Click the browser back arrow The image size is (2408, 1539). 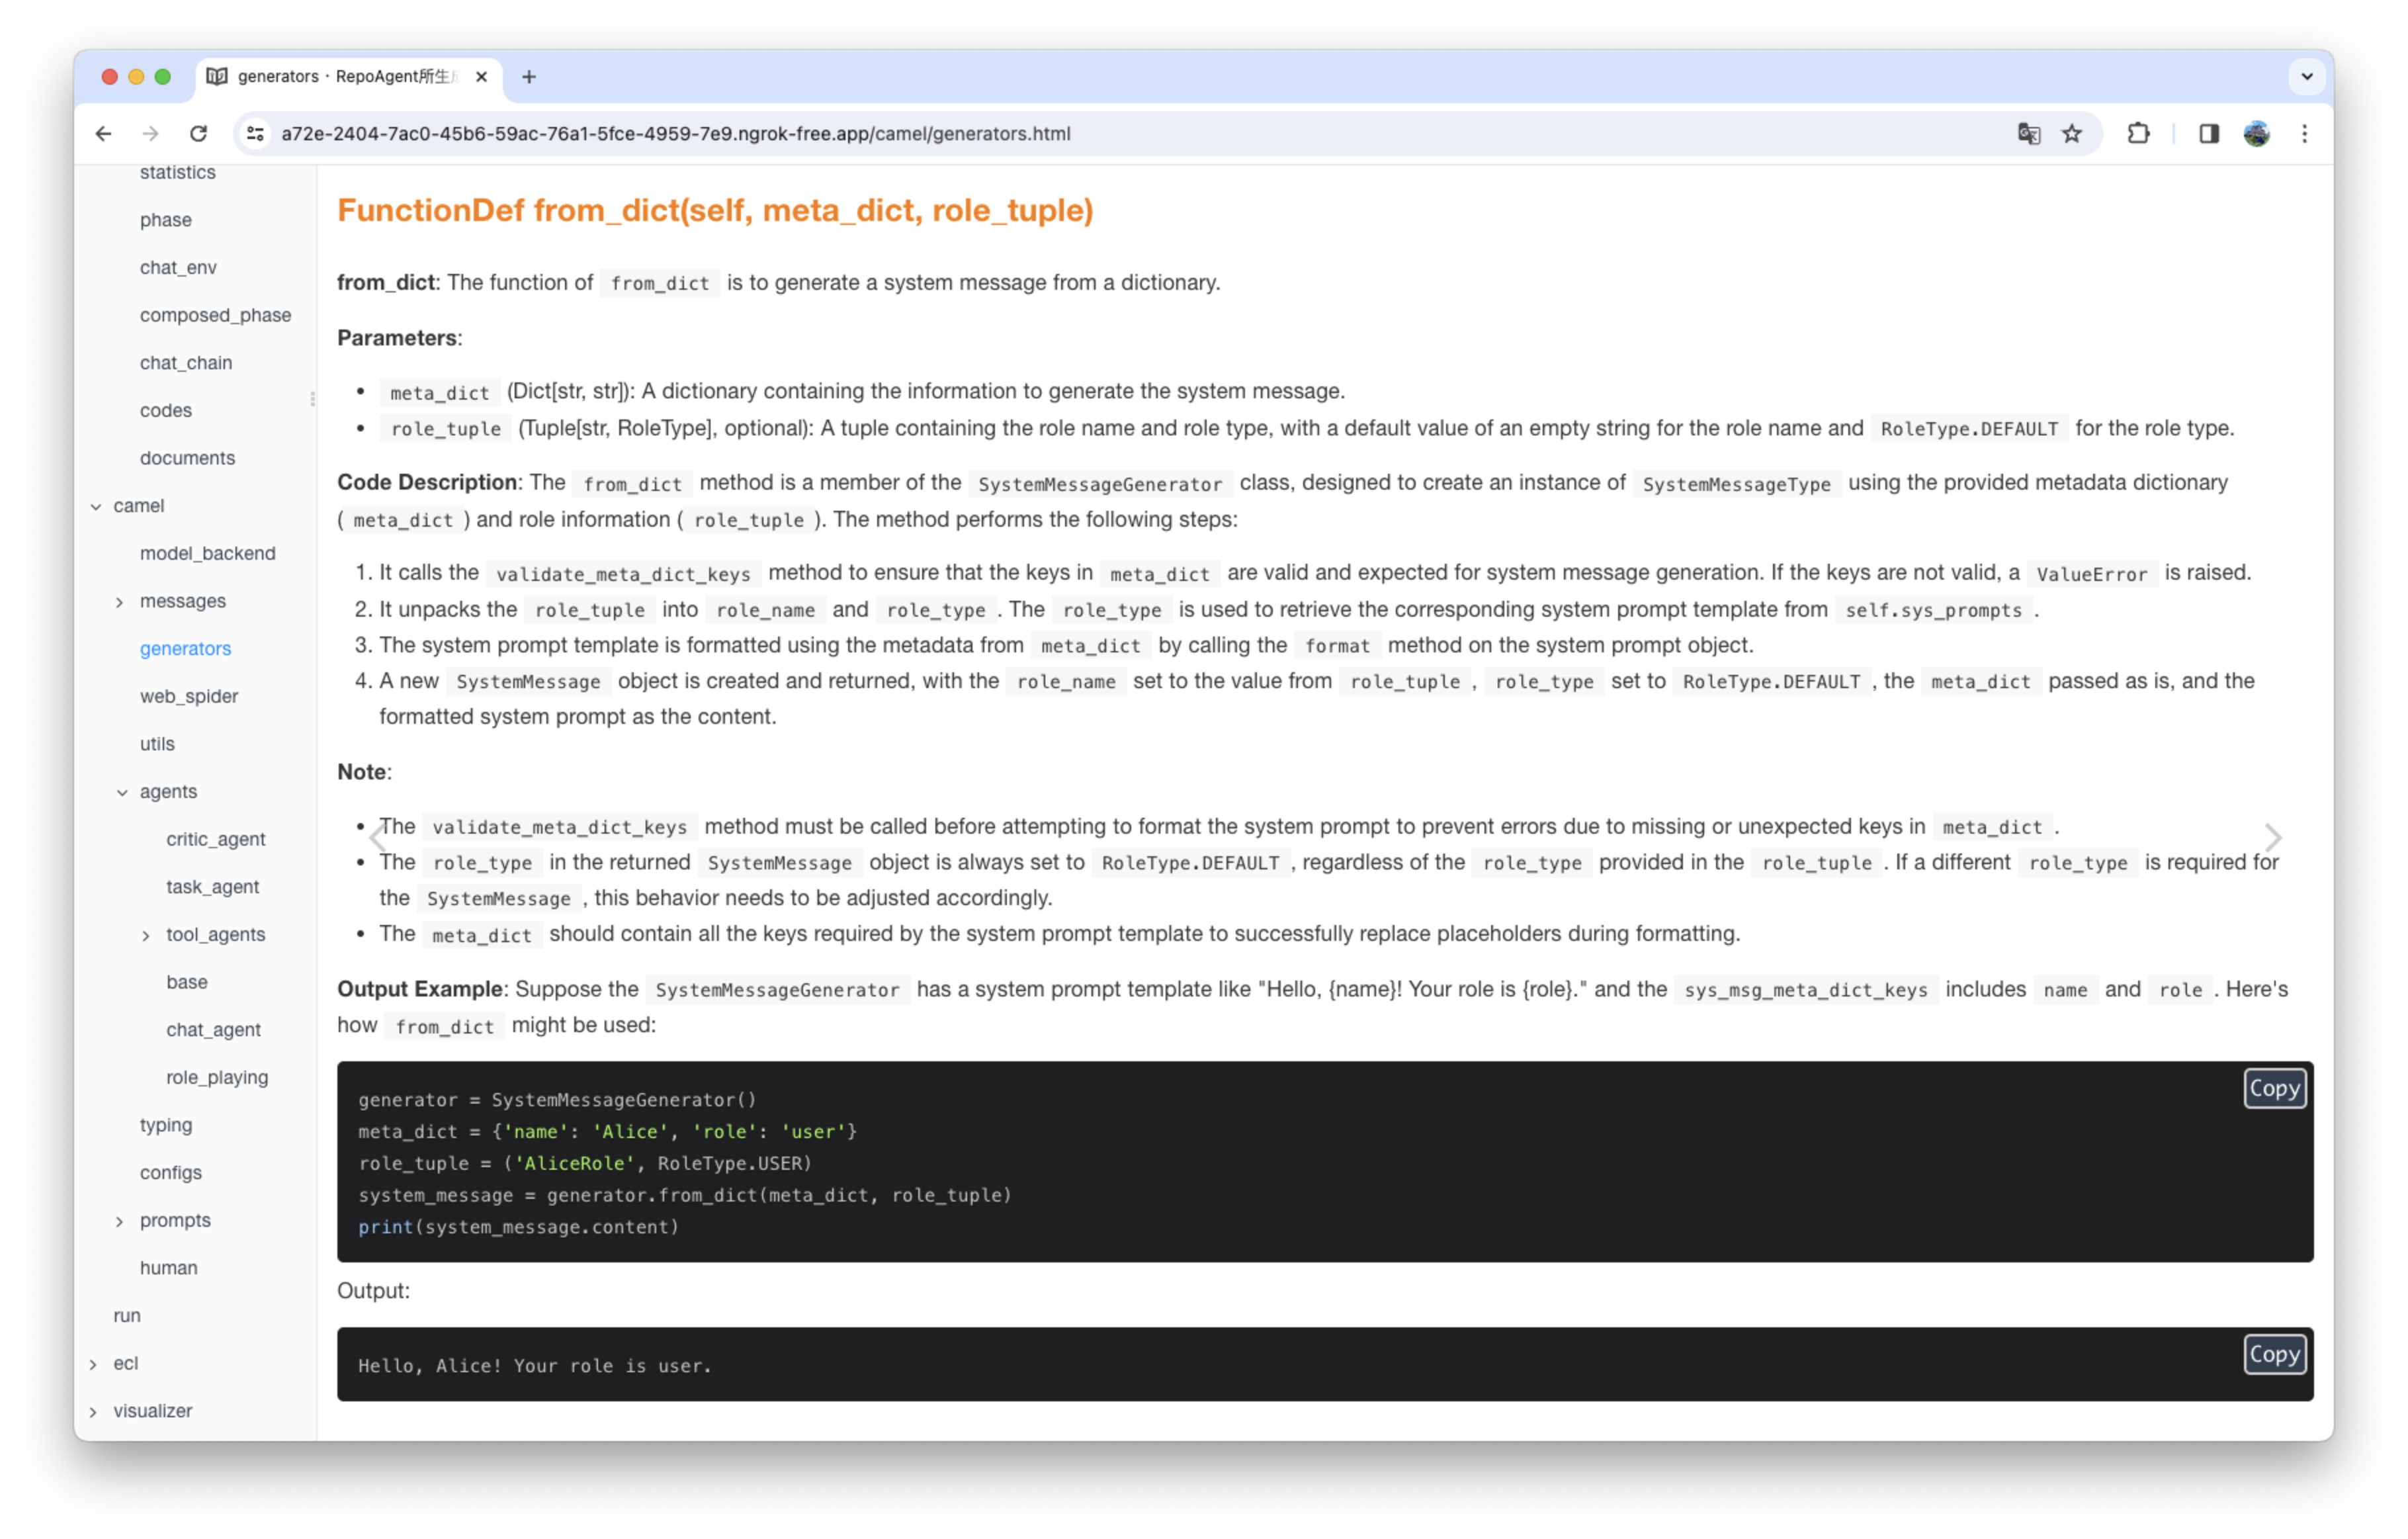103,134
